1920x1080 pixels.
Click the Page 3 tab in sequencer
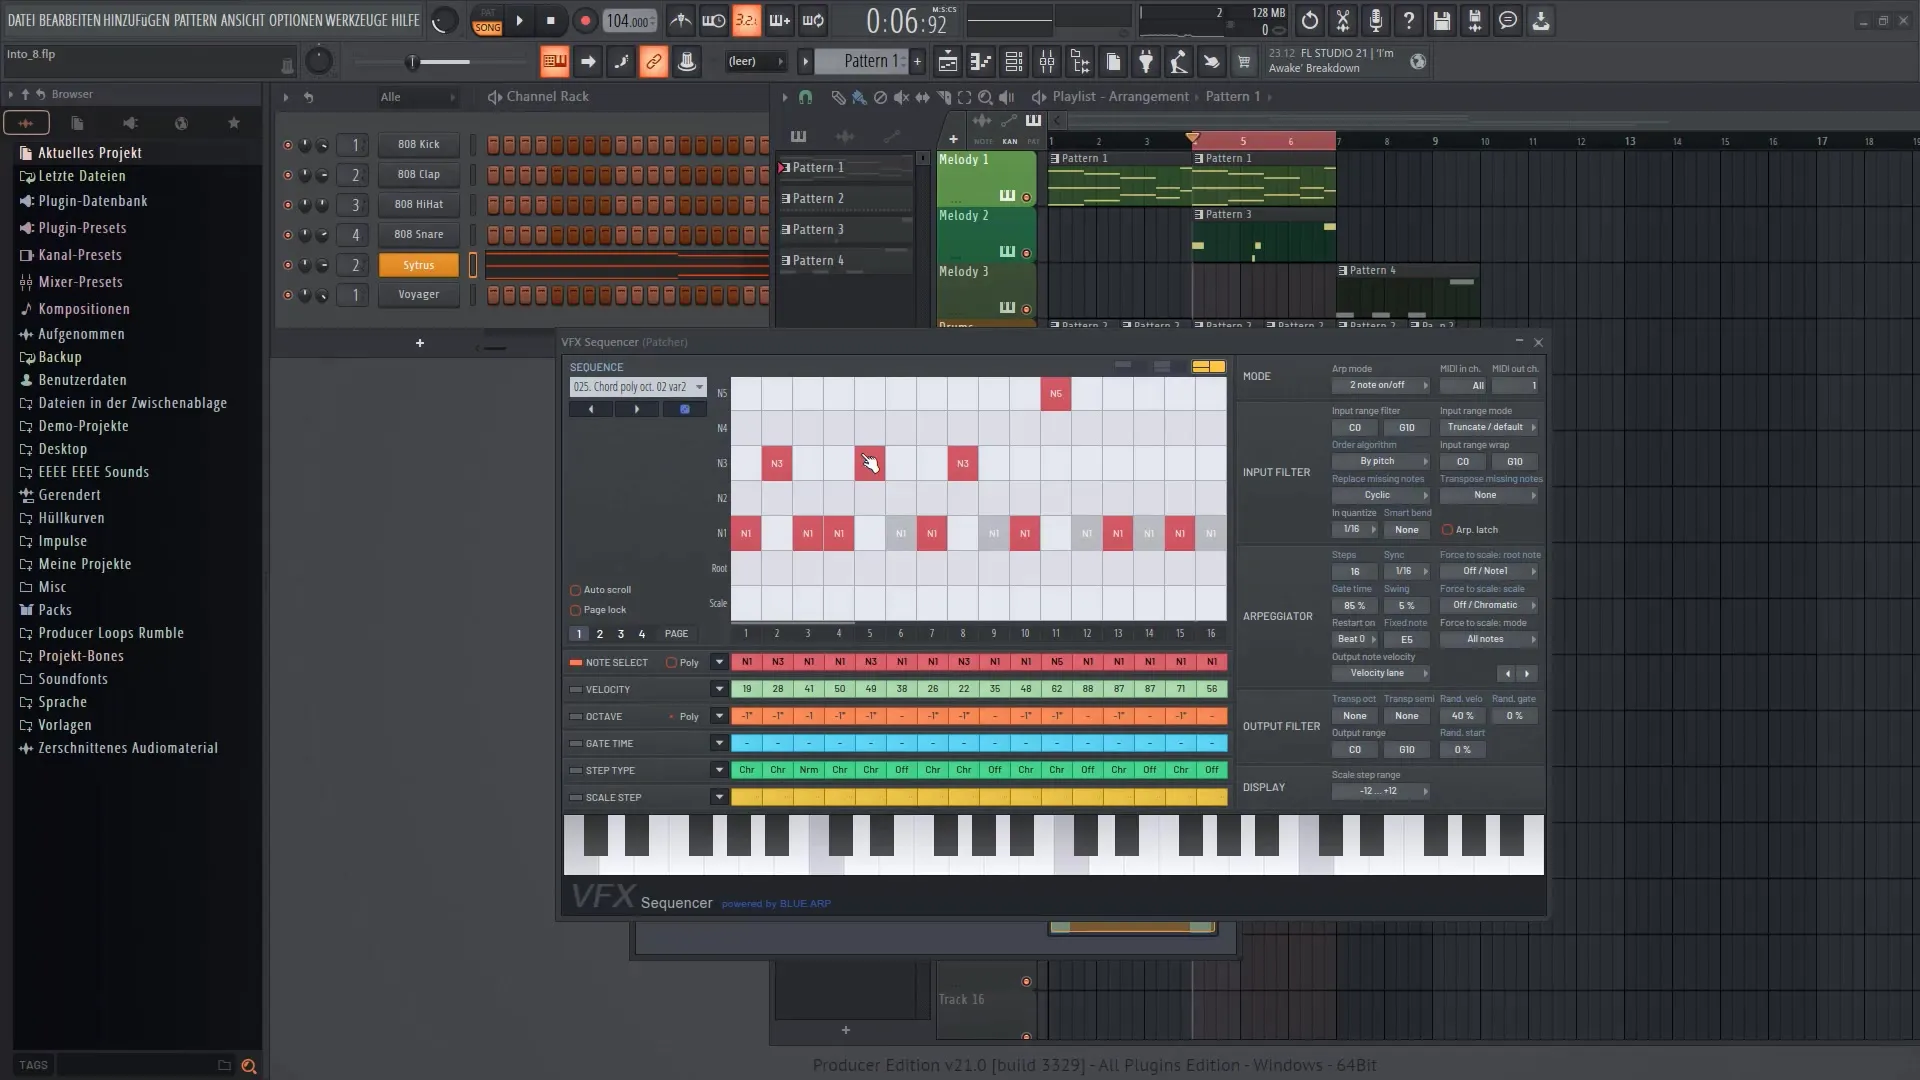pos(620,634)
